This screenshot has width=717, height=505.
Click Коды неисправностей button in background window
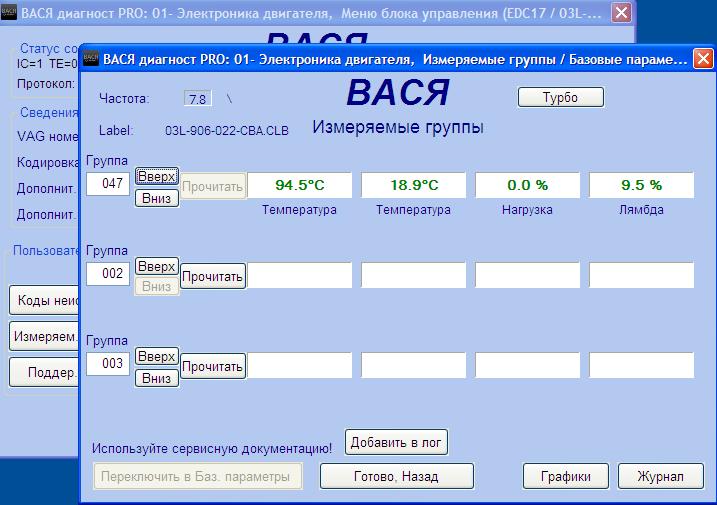point(44,300)
